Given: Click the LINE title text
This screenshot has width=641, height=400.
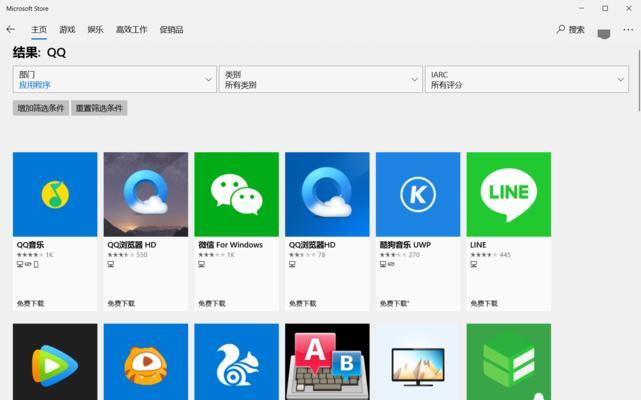Looking at the screenshot, I should coord(478,245).
